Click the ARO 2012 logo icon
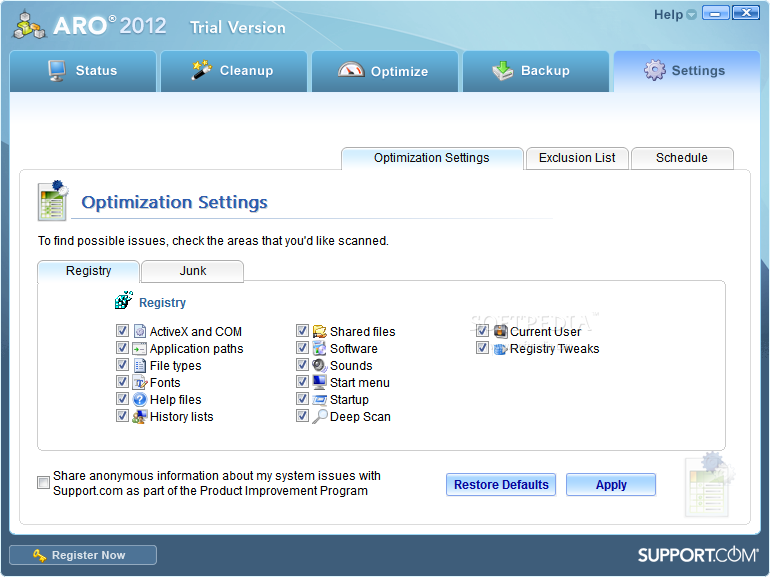The width and height of the screenshot is (770, 577). click(x=29, y=25)
